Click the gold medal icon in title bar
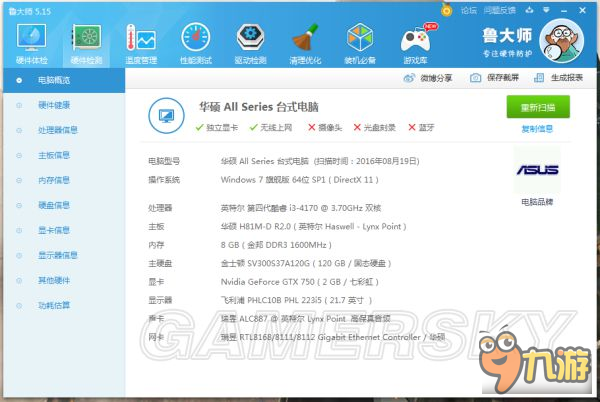600x402 pixels. [447, 10]
